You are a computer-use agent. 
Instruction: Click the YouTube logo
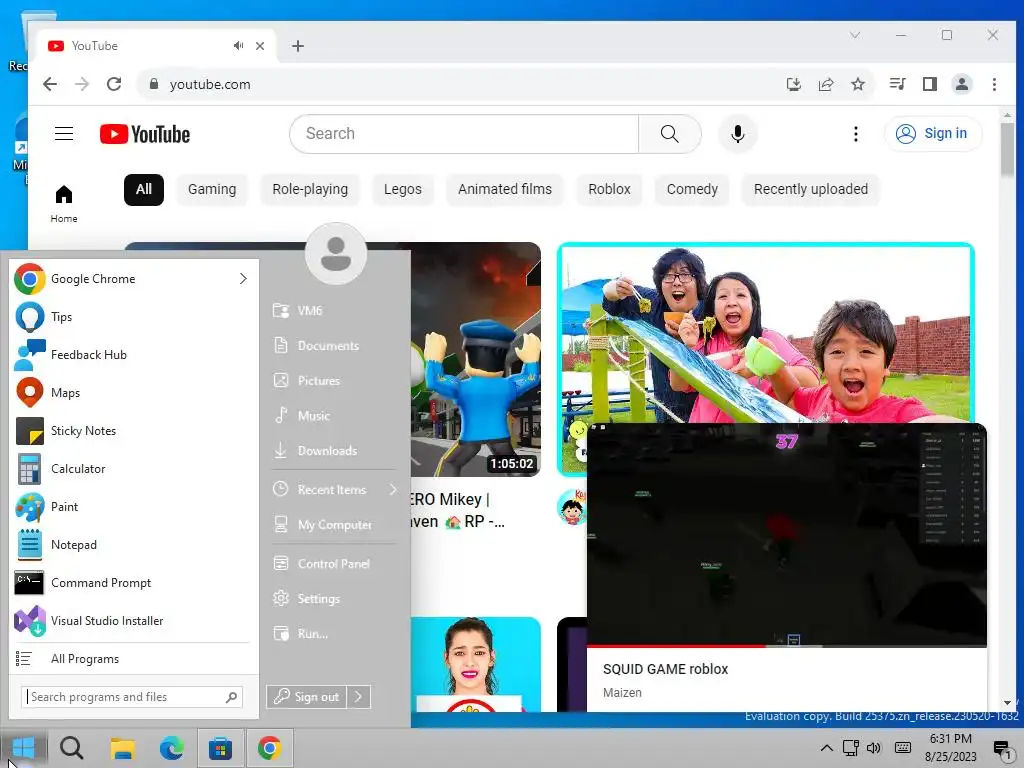point(145,134)
